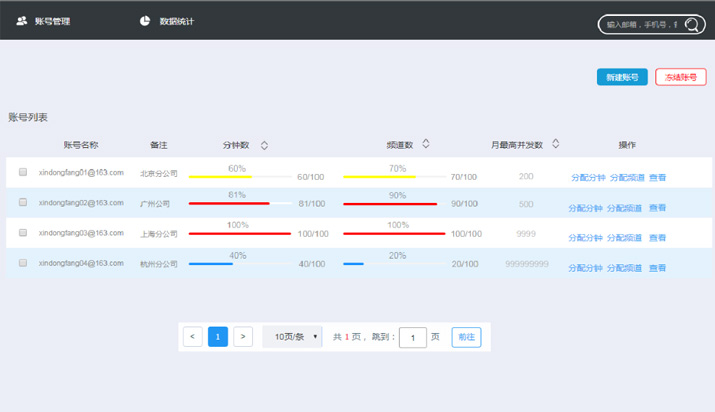The image size is (715, 412).
Task: Click the 冻结账号 button
Action: [680, 77]
